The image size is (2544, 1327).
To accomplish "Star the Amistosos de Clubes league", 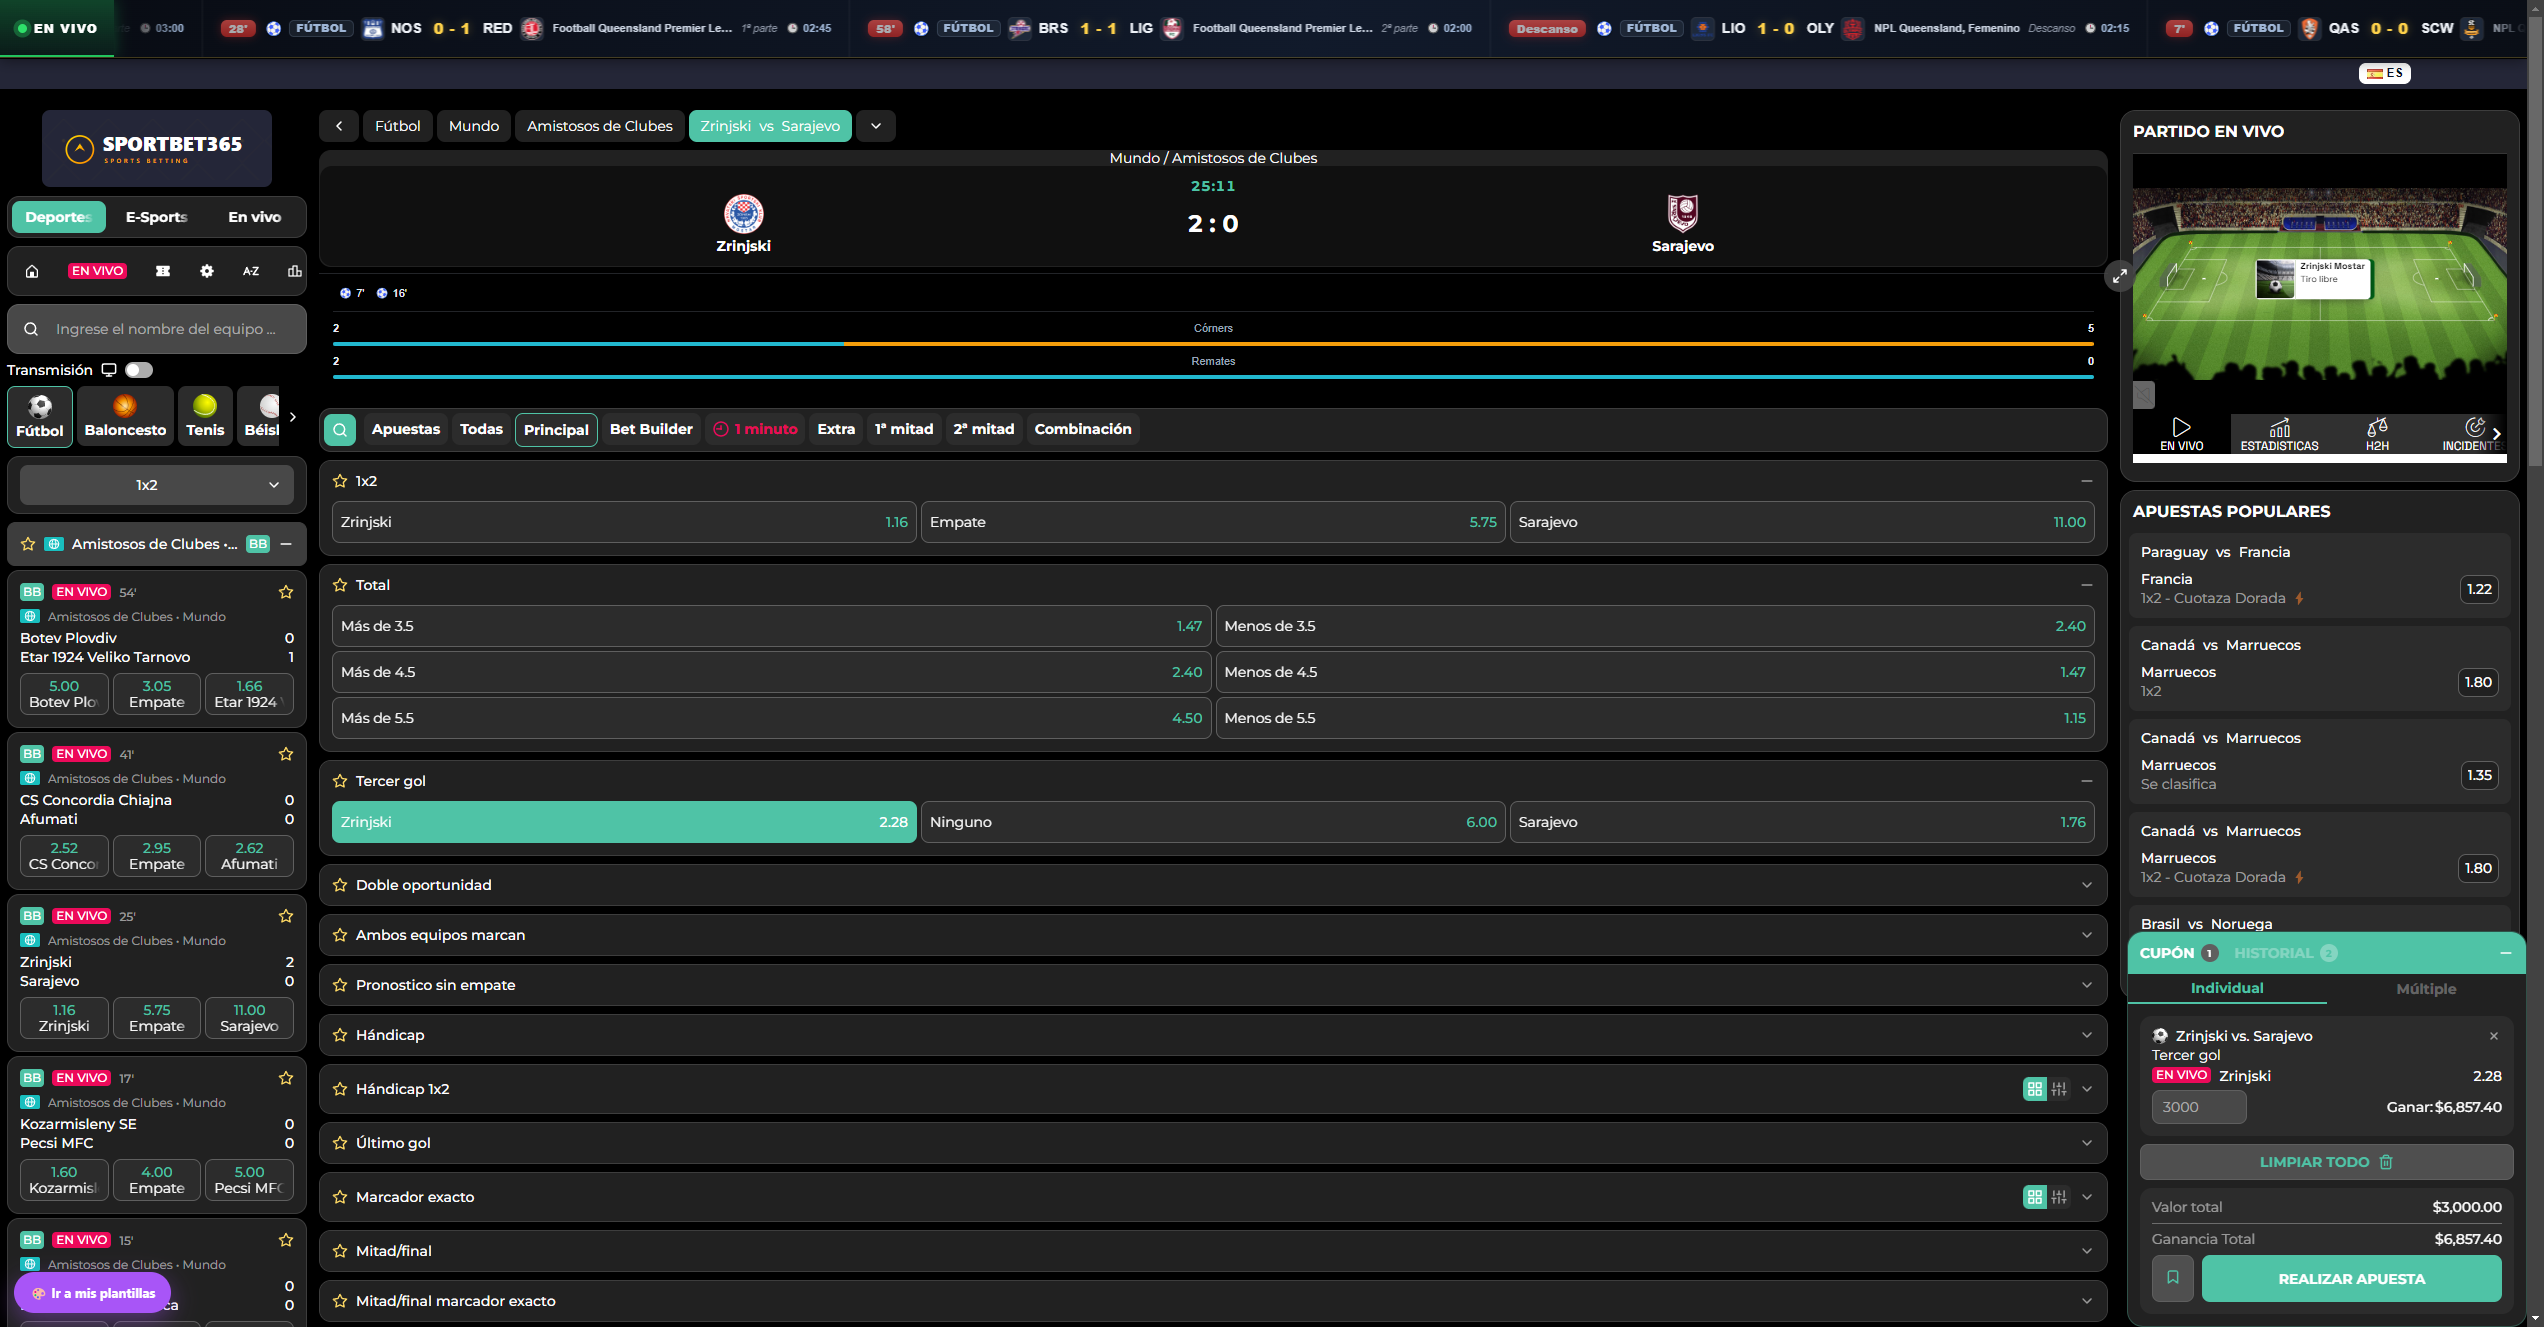I will coord(28,544).
